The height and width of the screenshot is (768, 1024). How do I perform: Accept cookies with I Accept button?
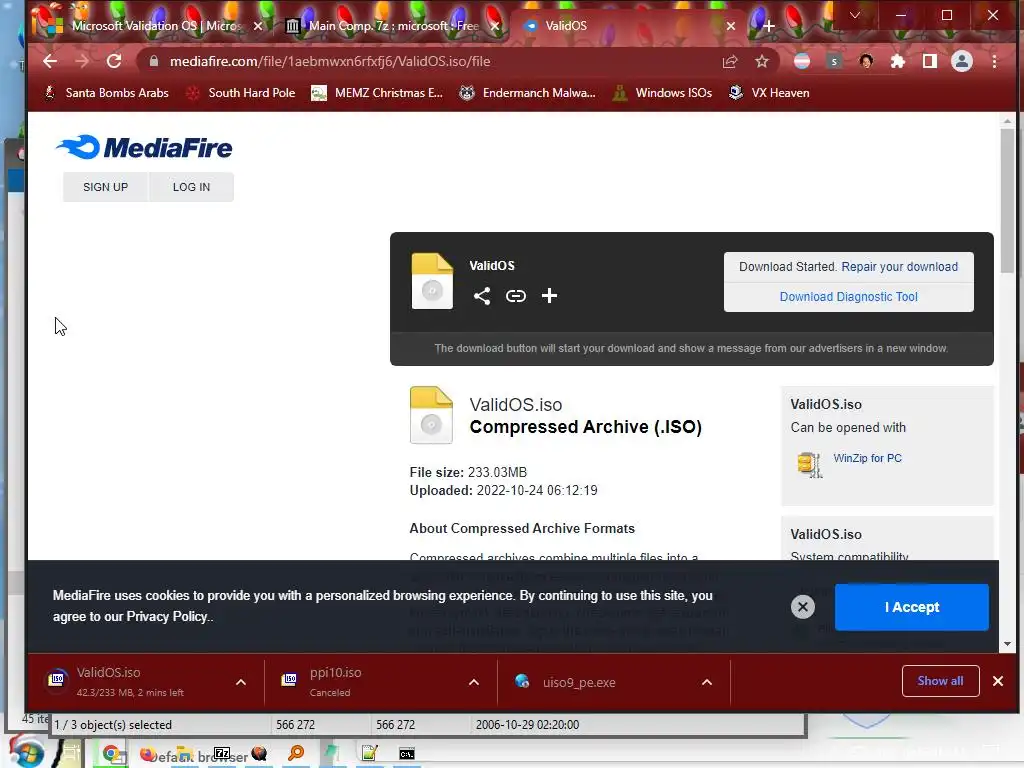912,607
